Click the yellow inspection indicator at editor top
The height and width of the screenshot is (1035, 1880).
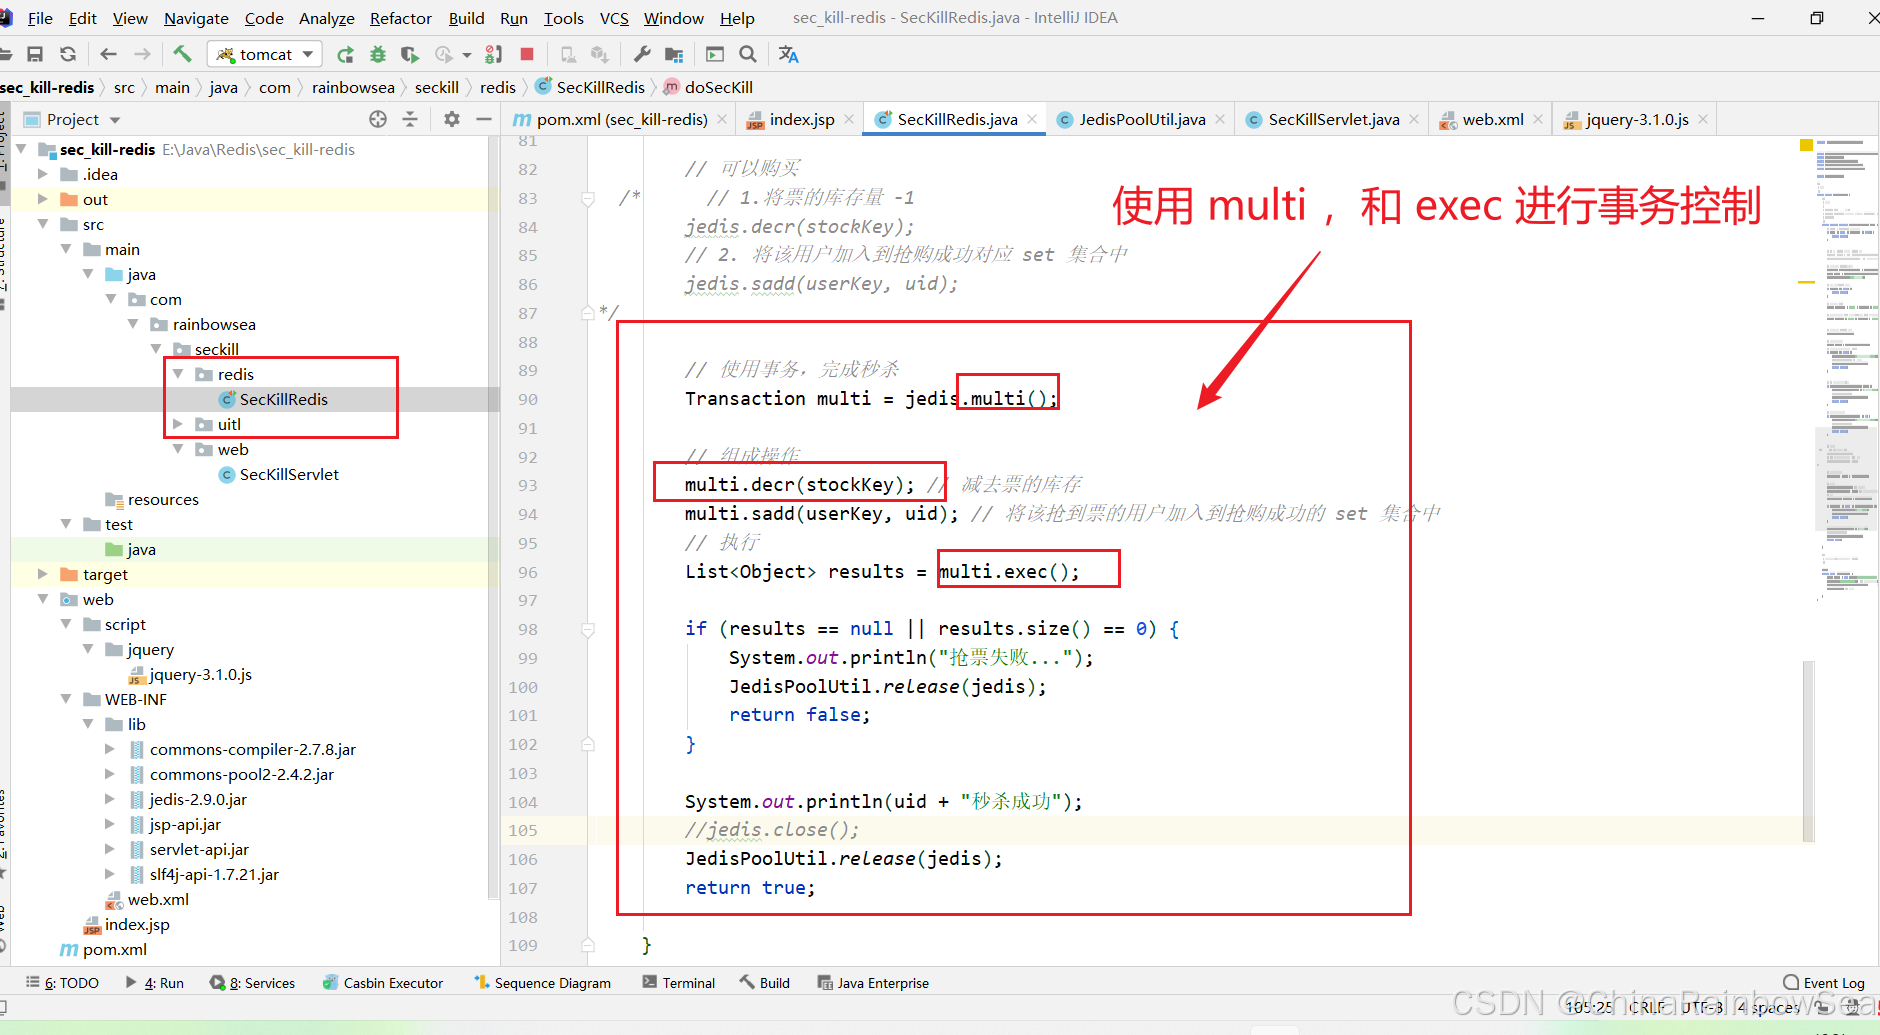(x=1806, y=146)
